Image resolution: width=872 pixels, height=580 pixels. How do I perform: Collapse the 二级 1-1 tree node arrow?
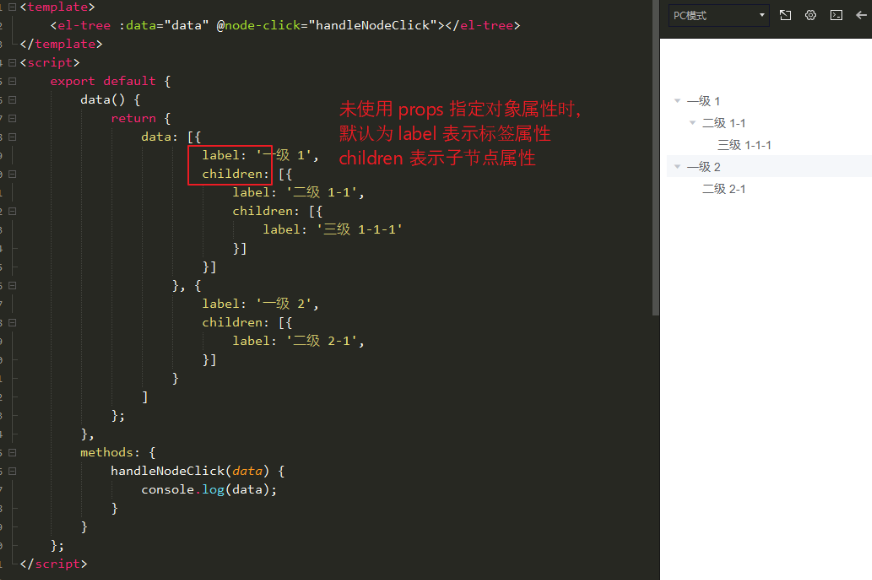[x=693, y=122]
